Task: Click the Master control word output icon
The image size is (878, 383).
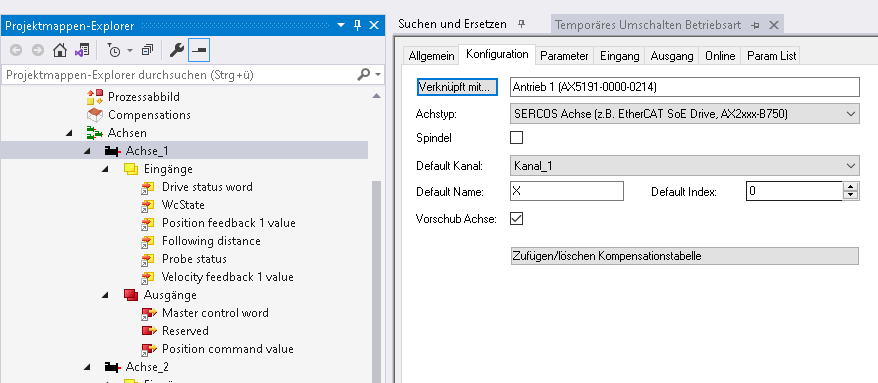Action: coord(148,313)
